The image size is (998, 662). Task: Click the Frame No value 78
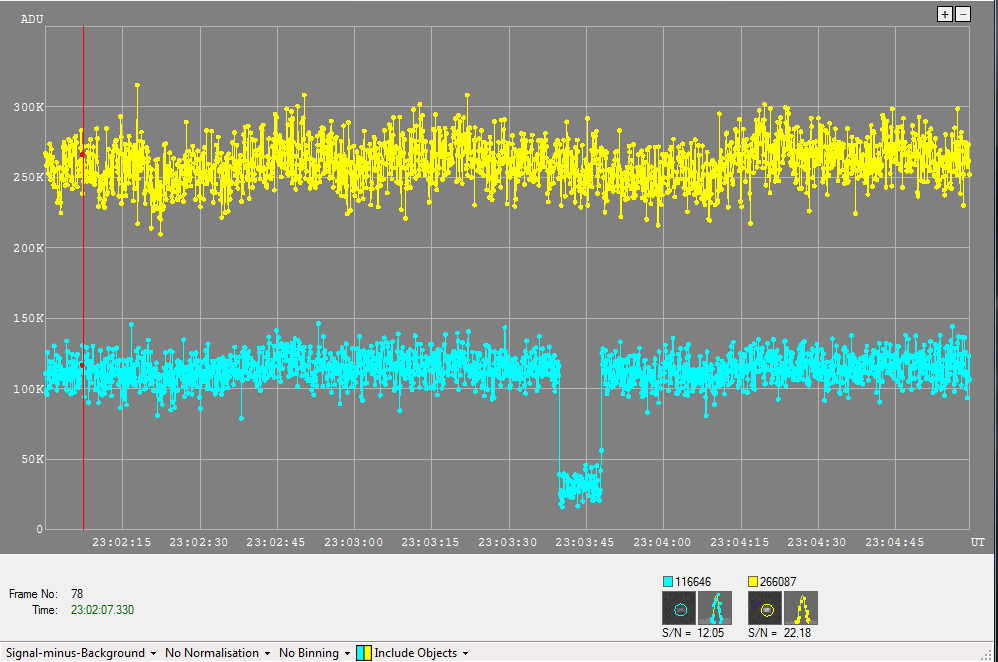click(77, 593)
